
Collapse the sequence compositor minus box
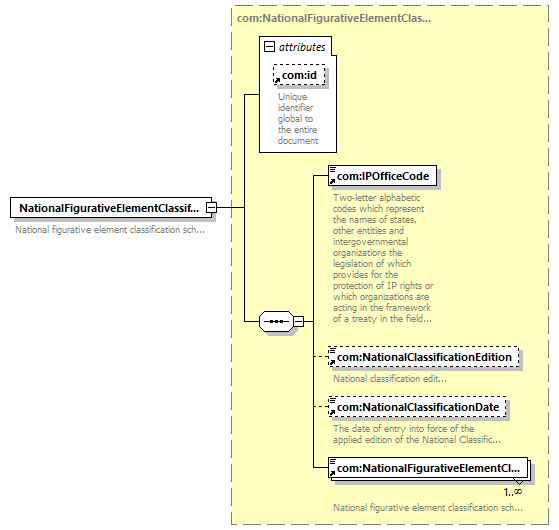click(298, 321)
